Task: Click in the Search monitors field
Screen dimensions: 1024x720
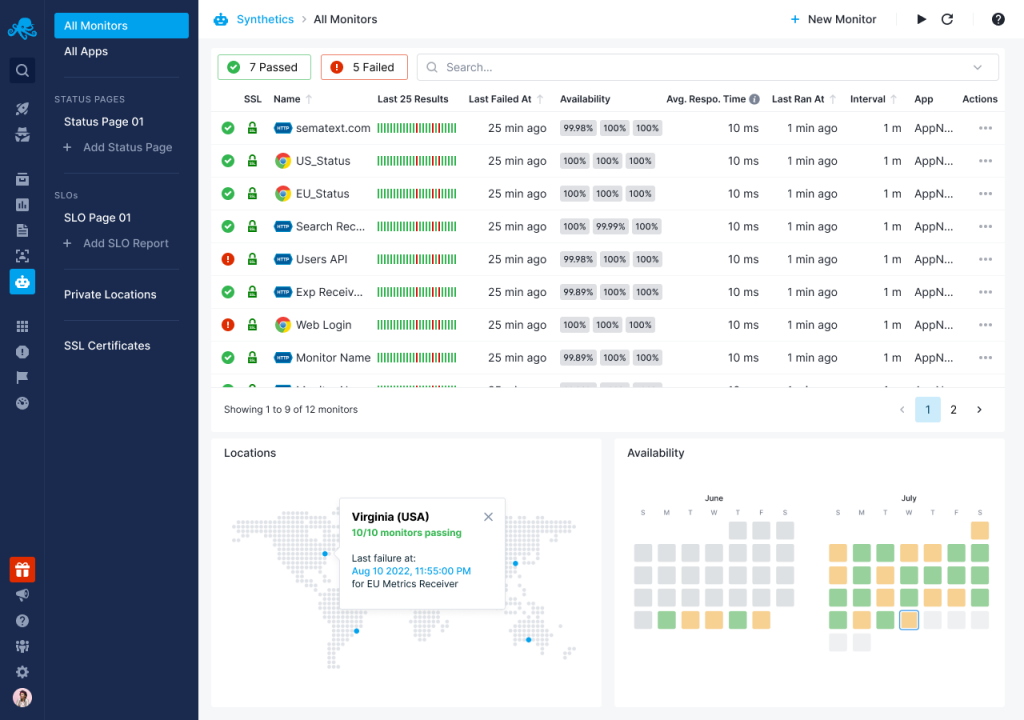Action: [x=707, y=67]
